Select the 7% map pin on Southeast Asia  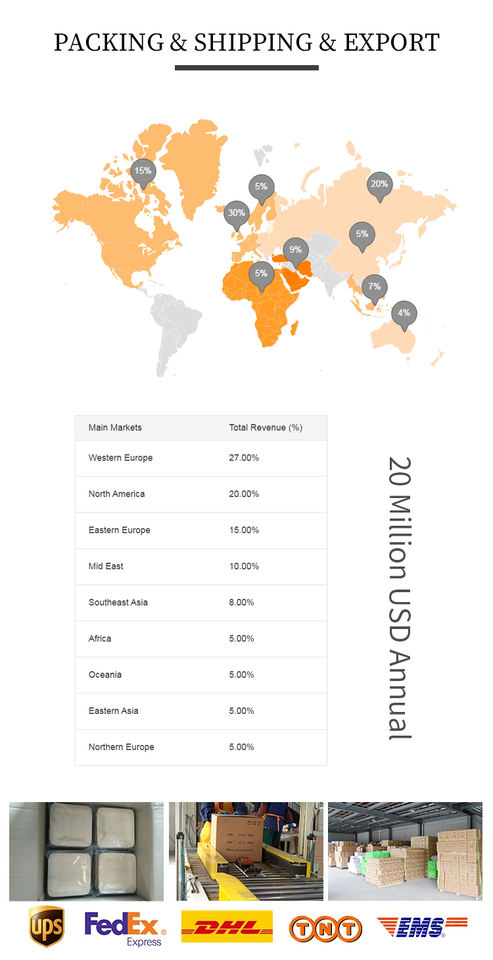point(374,290)
